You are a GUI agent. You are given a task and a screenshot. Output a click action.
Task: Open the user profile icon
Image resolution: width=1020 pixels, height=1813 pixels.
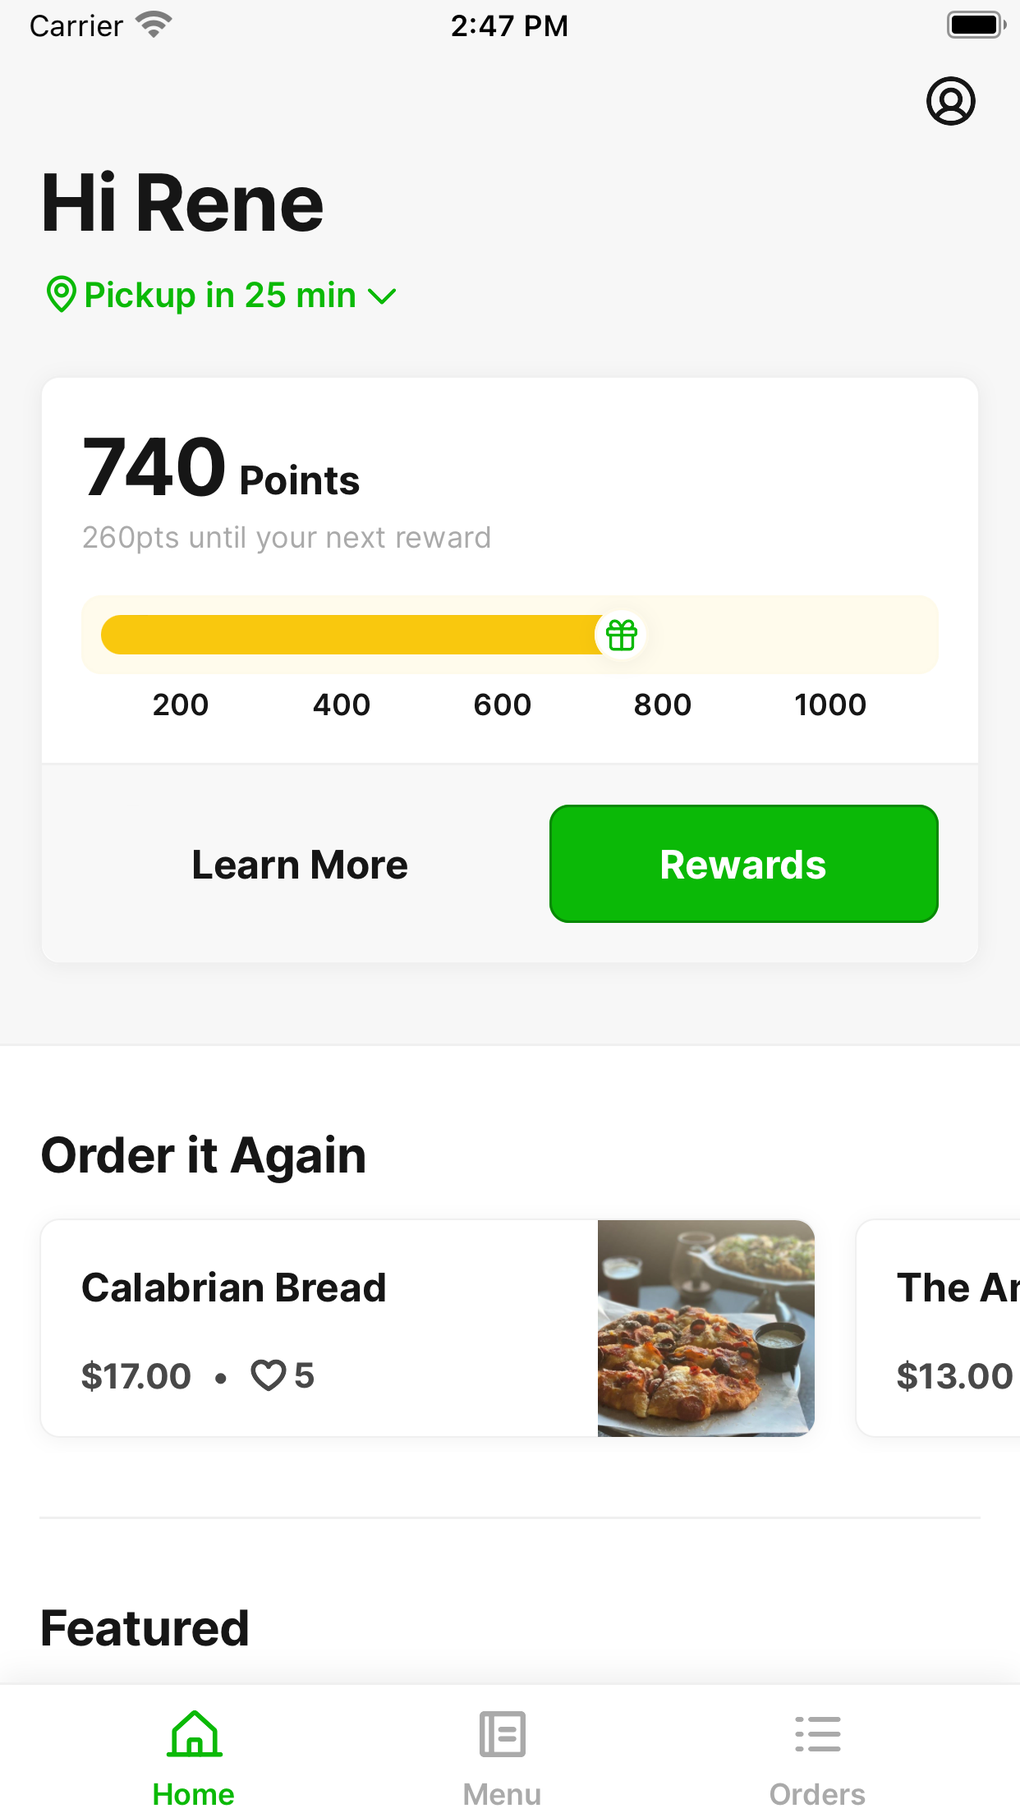950,101
